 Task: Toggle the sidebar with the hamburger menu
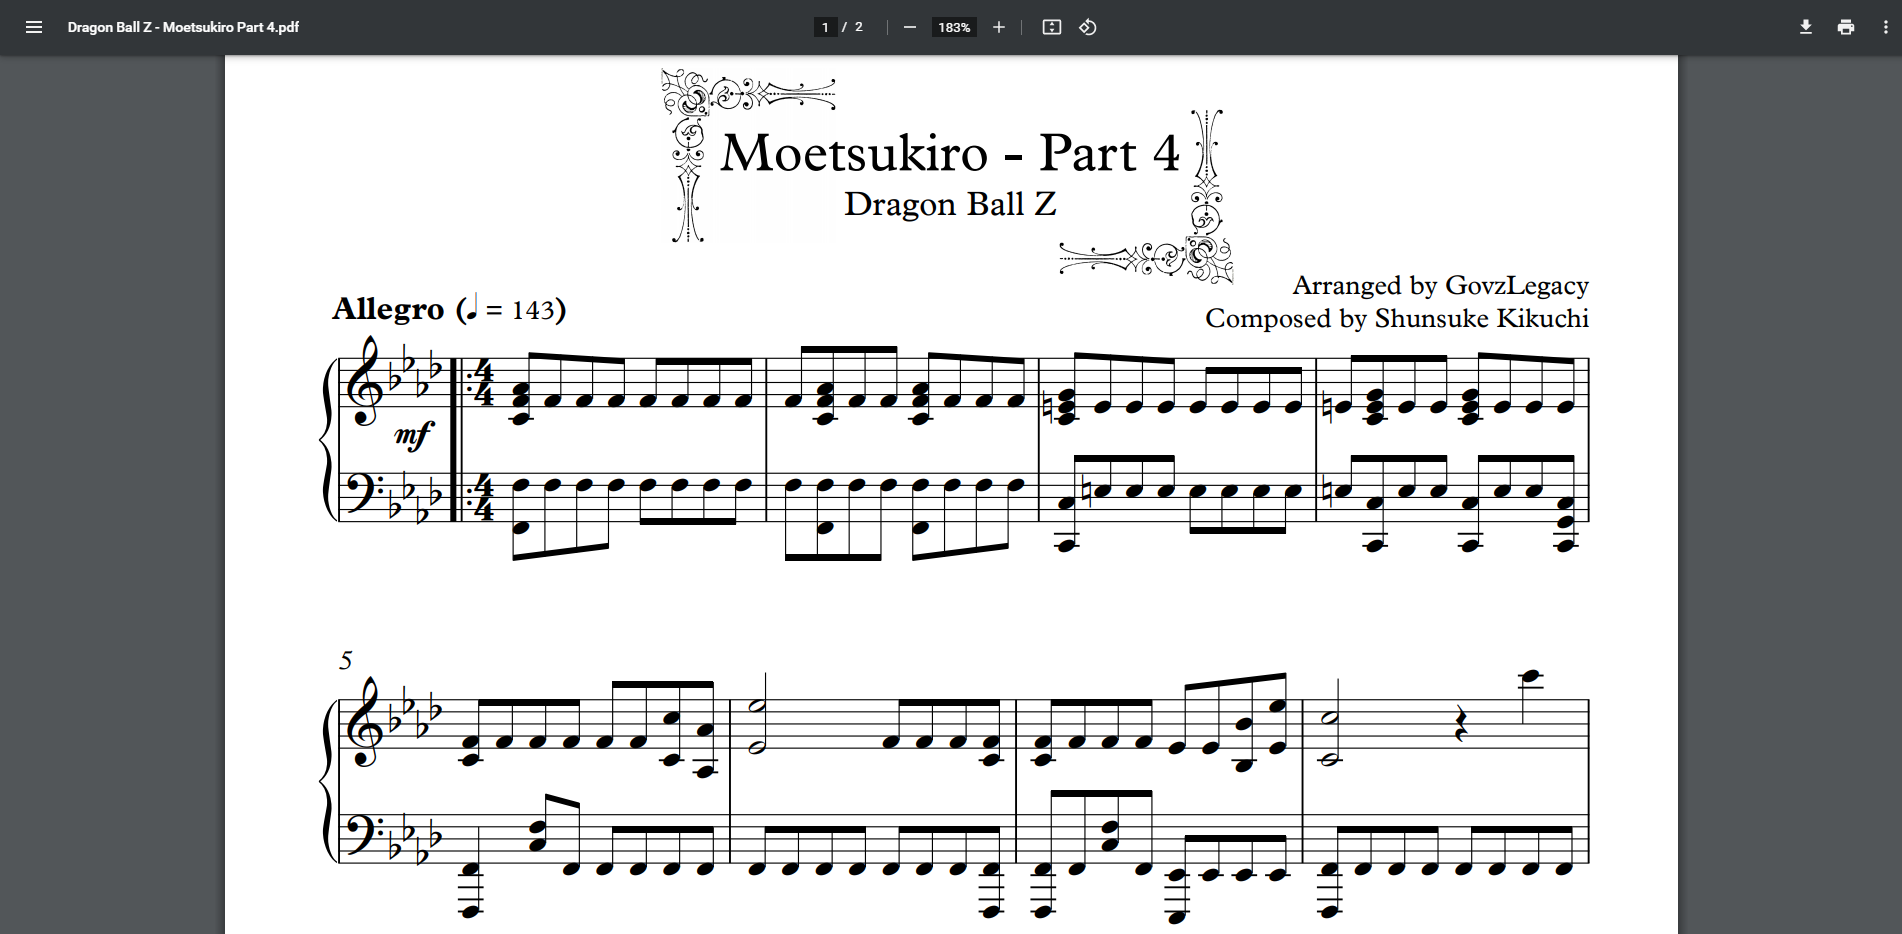pos(34,27)
